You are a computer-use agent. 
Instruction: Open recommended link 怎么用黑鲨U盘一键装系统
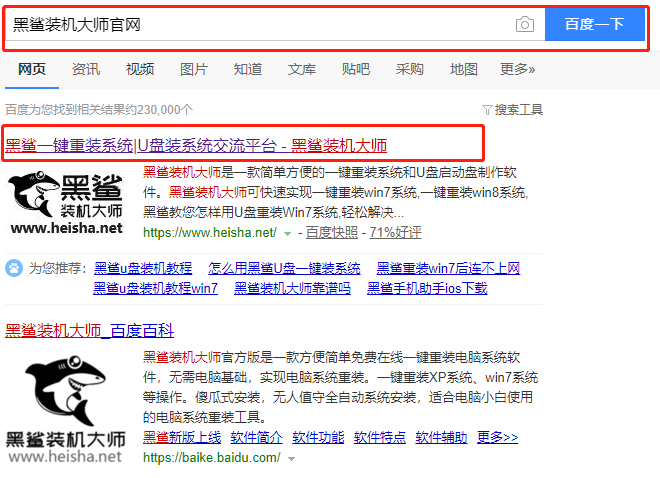point(284,268)
